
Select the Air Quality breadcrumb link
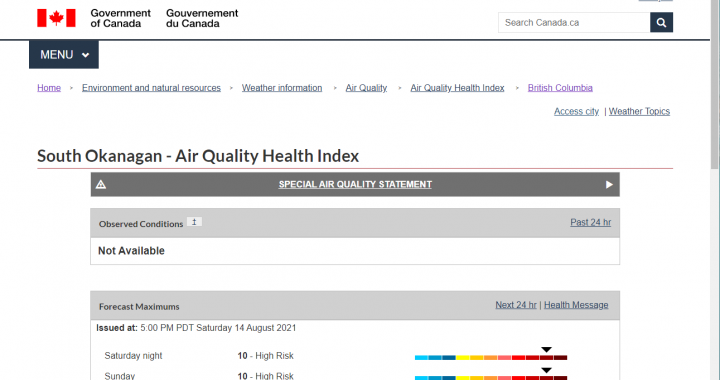[366, 88]
